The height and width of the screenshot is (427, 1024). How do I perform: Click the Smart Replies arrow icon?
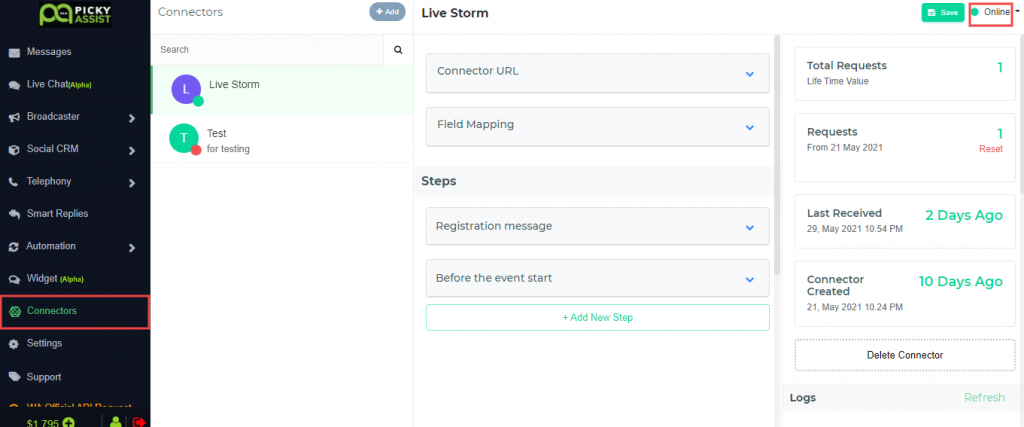(14, 214)
